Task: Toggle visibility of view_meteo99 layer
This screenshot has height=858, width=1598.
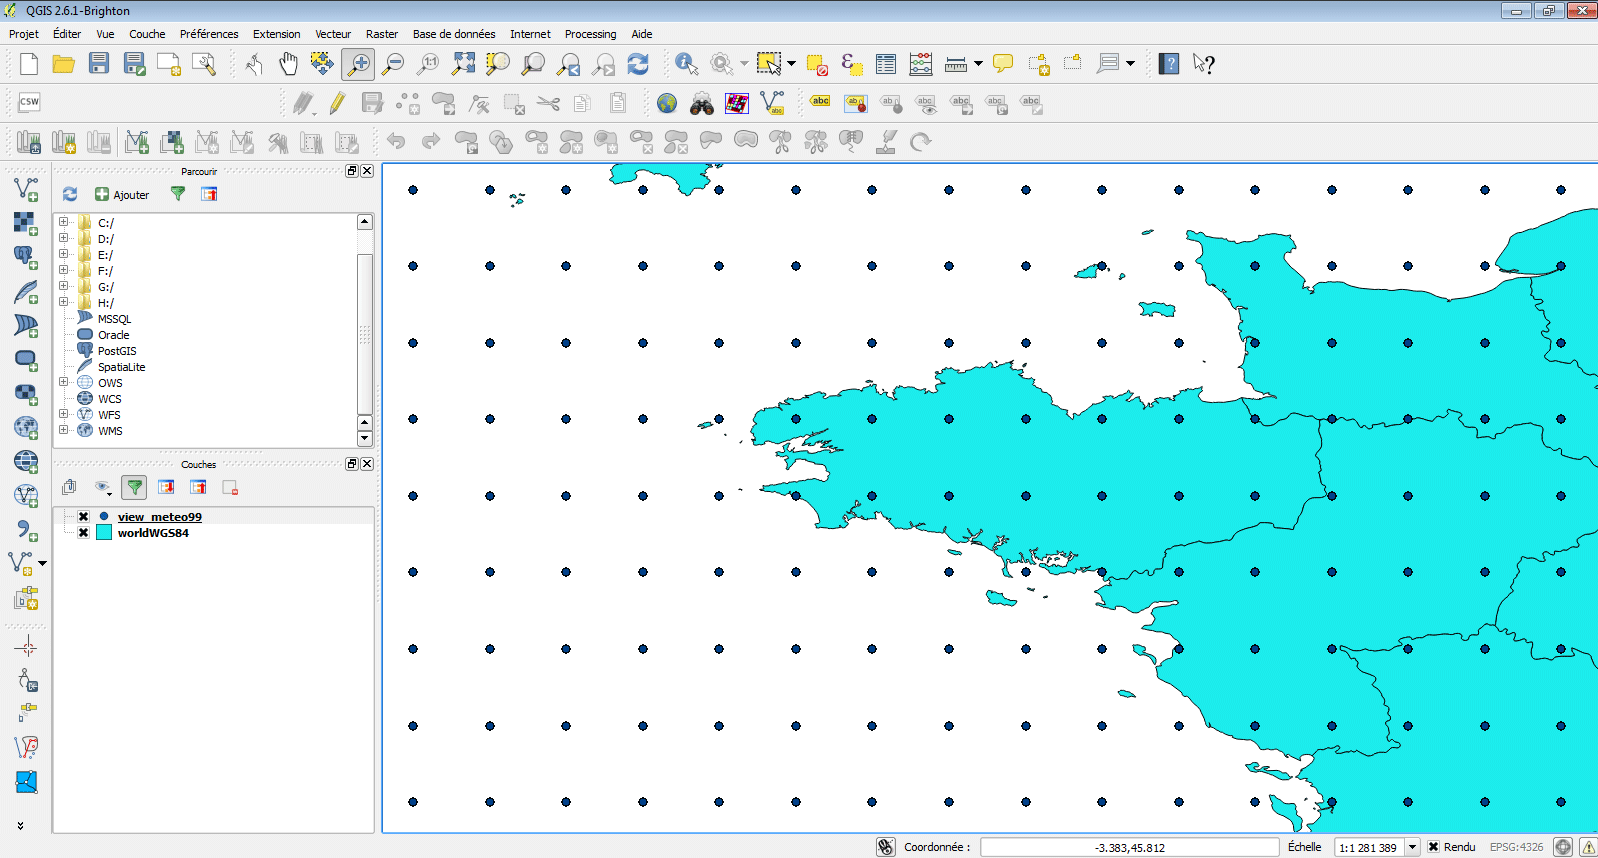Action: click(x=84, y=517)
